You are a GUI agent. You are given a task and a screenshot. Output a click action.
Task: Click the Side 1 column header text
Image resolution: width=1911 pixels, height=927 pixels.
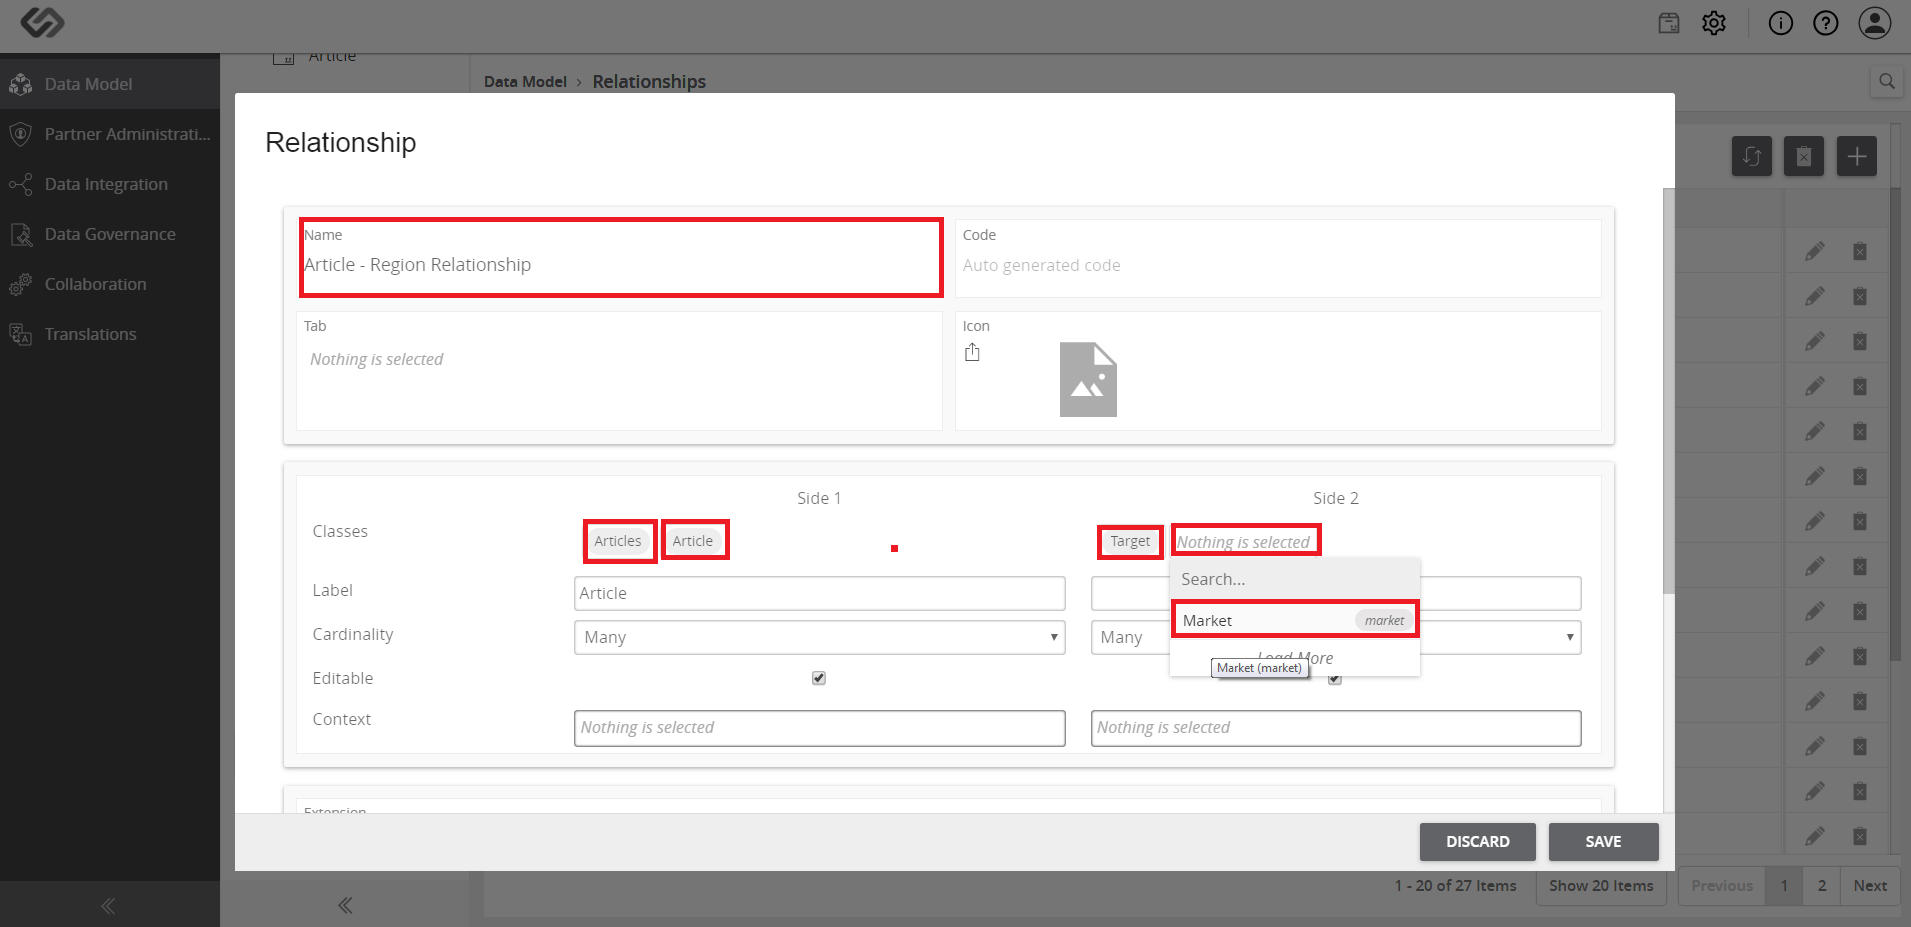pos(819,498)
